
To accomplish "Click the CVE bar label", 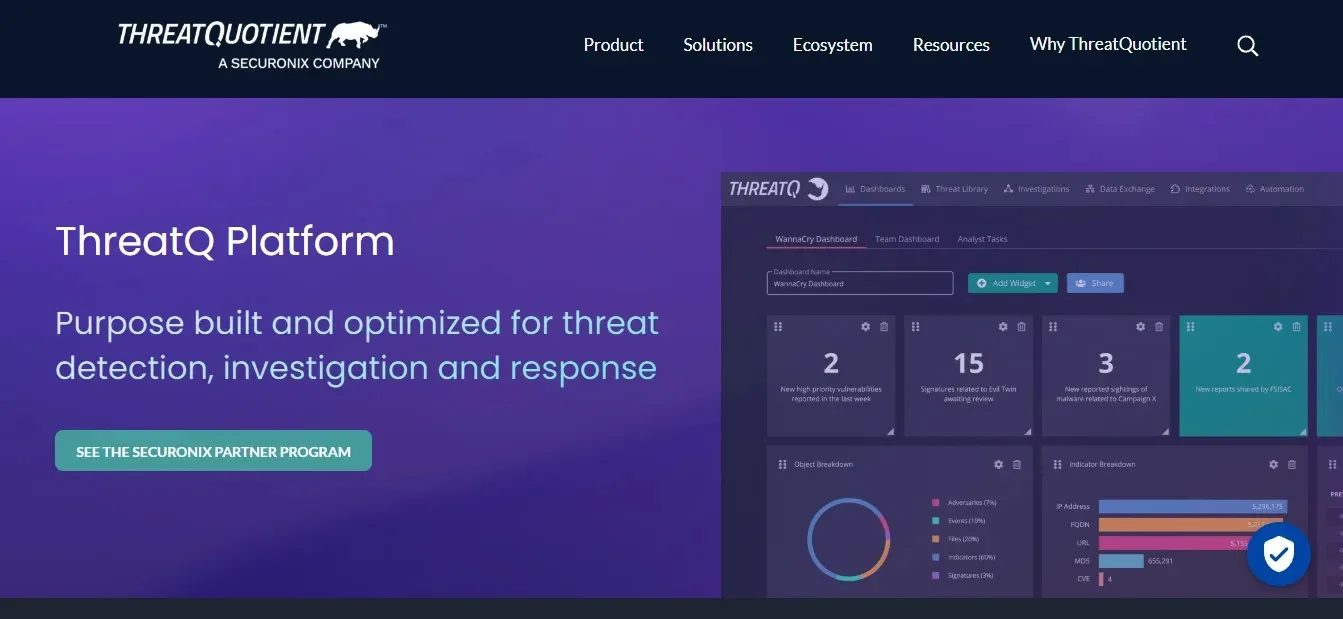I will [x=1082, y=579].
